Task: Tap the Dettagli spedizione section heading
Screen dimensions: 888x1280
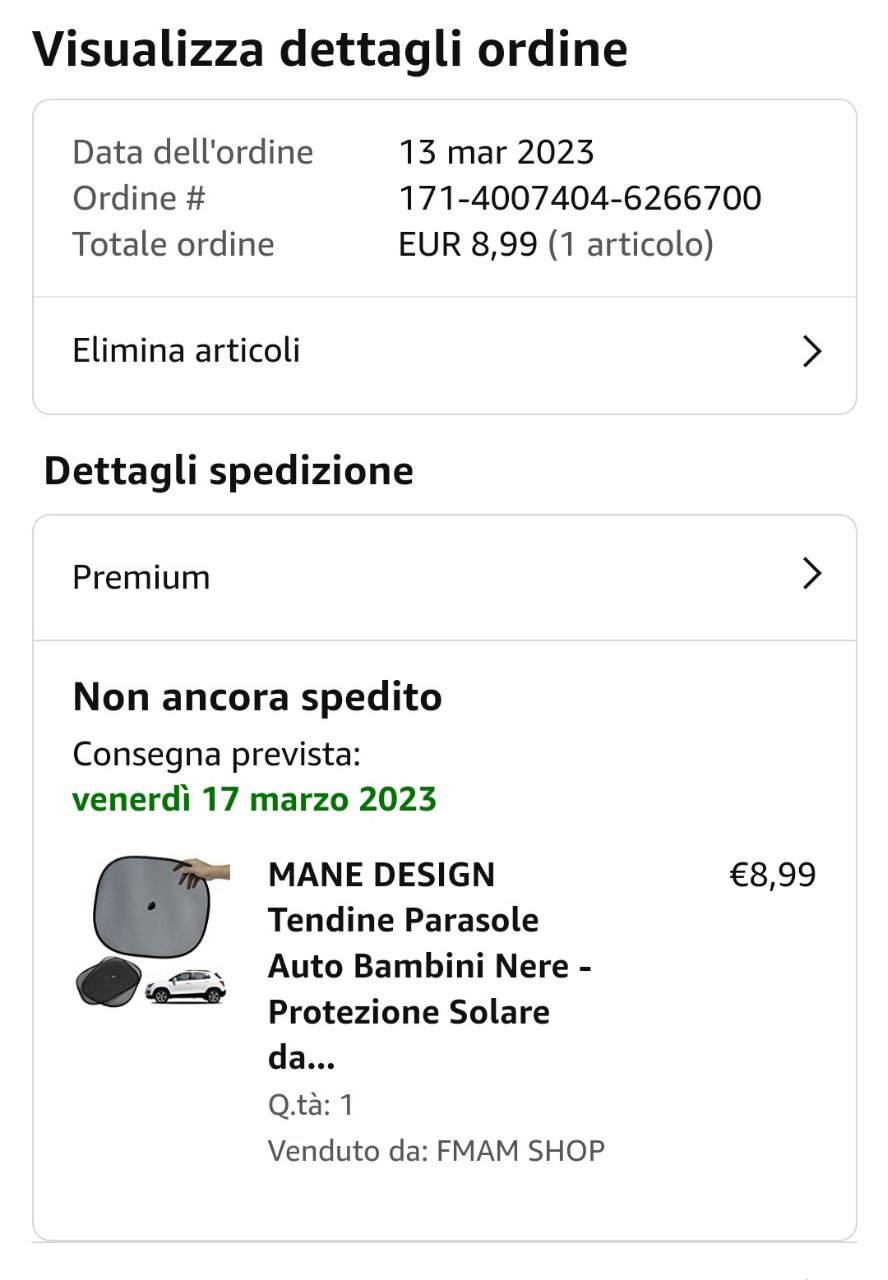Action: pos(228,471)
